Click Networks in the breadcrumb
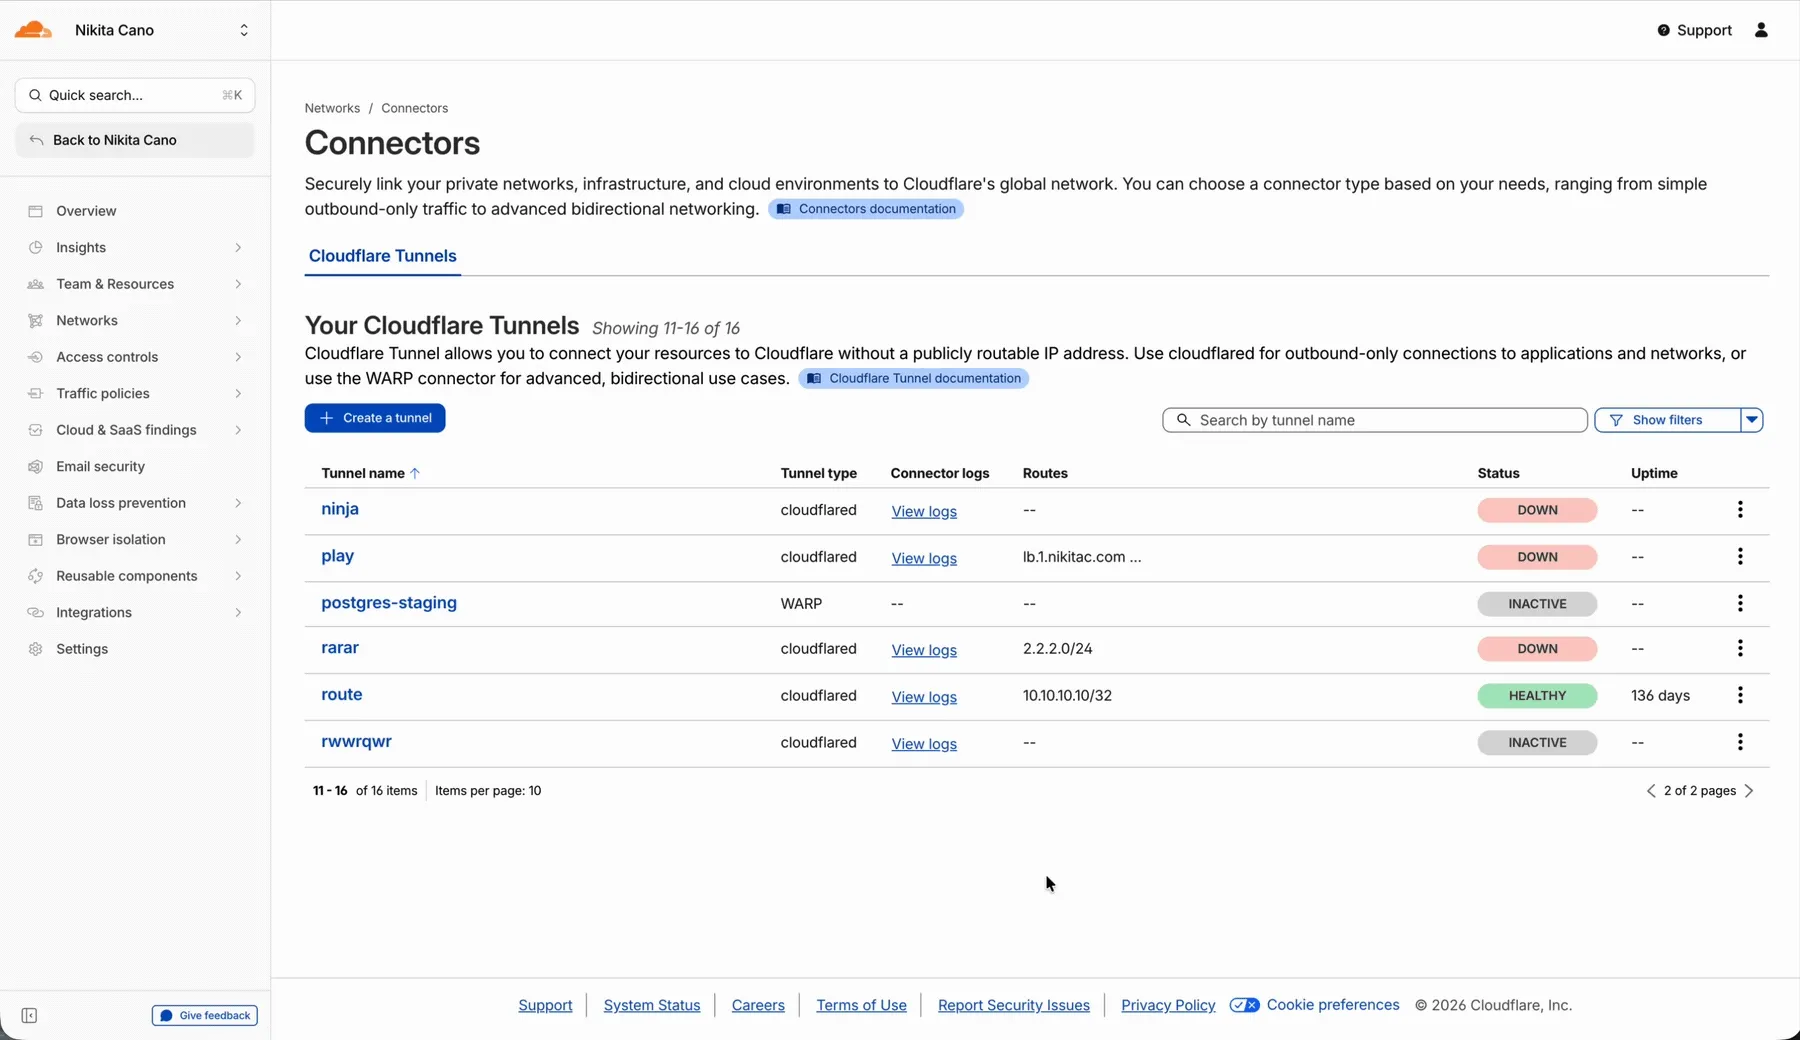The height and width of the screenshot is (1040, 1800). point(332,108)
